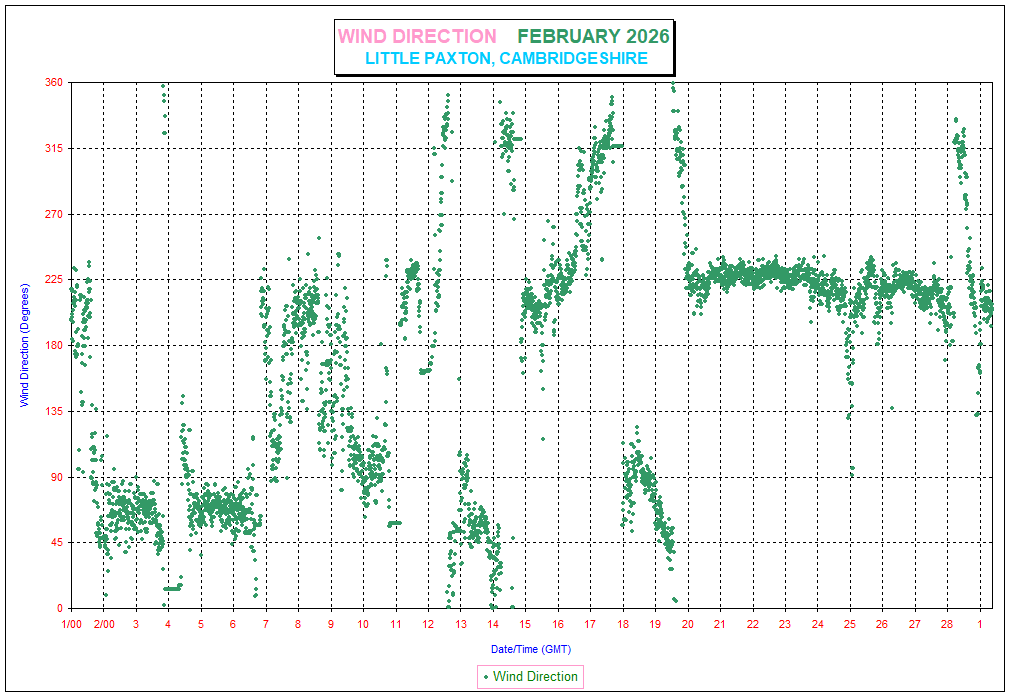1010x696 pixels.
Task: Select the 180 degree axis label
Action: (x=53, y=346)
